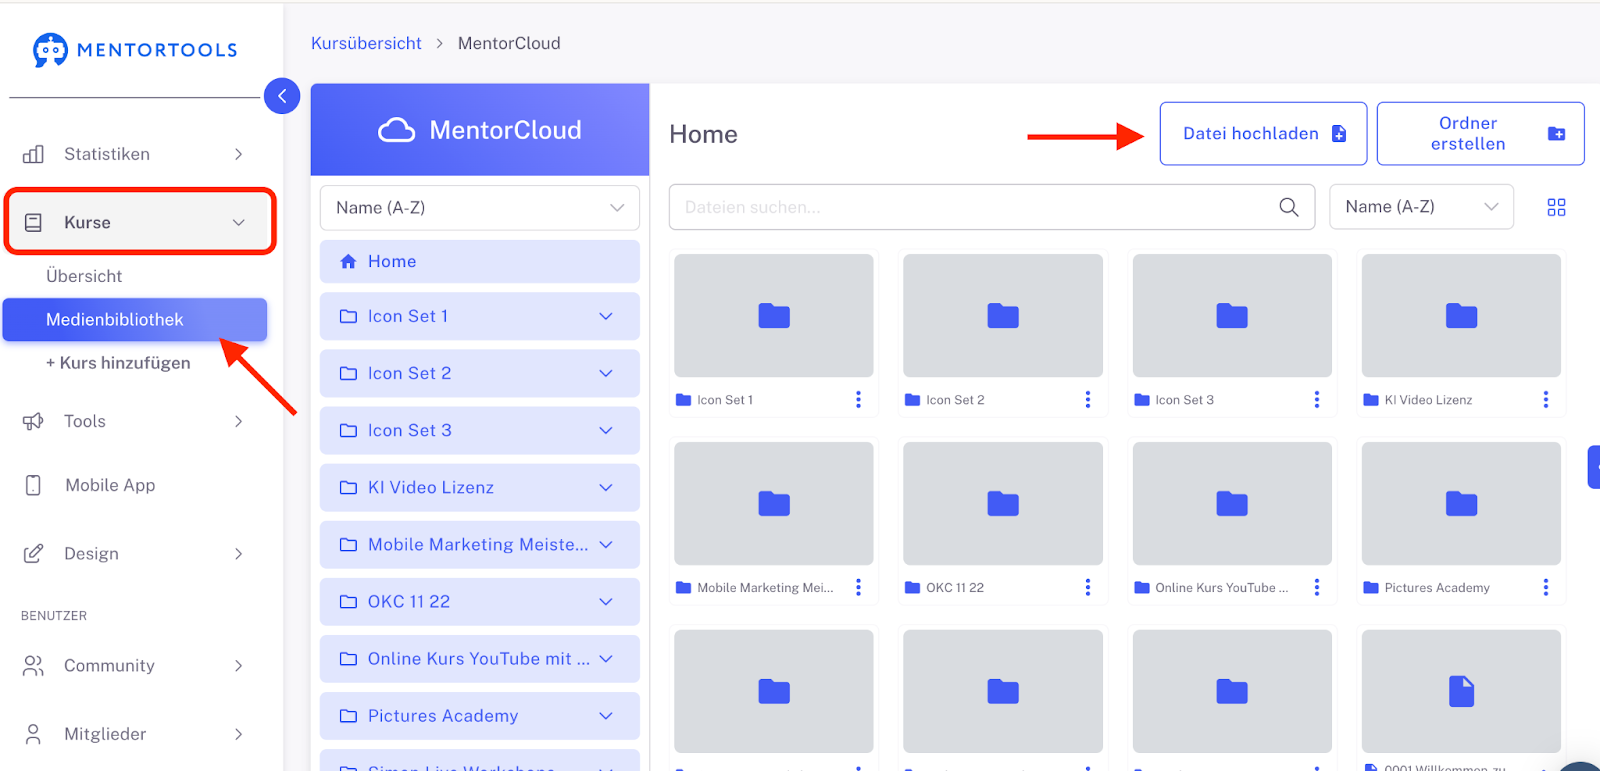Viewport: 1600px width, 771px height.
Task: Collapse the Kurse menu chevron
Action: click(x=238, y=222)
